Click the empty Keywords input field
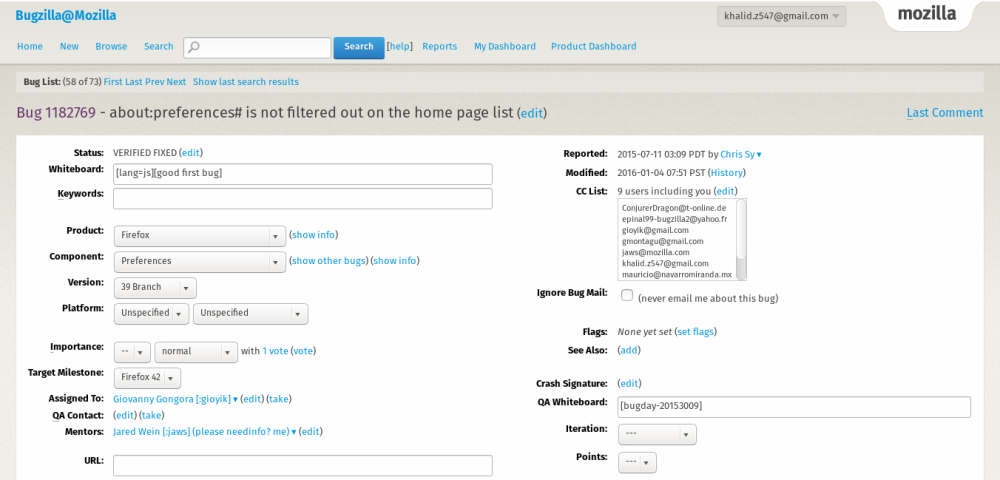The width and height of the screenshot is (1000, 480). click(x=303, y=199)
